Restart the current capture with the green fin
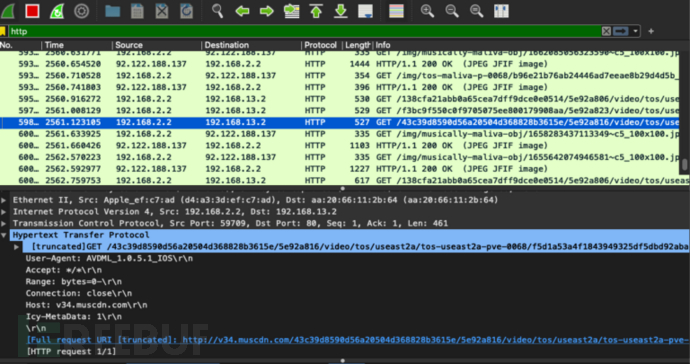690x364 pixels. click(x=57, y=11)
